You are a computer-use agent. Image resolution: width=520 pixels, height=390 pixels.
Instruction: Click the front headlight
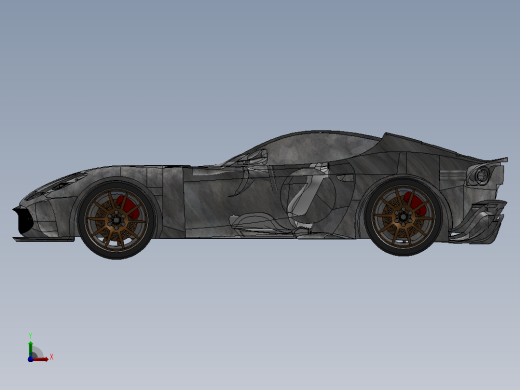(65, 182)
